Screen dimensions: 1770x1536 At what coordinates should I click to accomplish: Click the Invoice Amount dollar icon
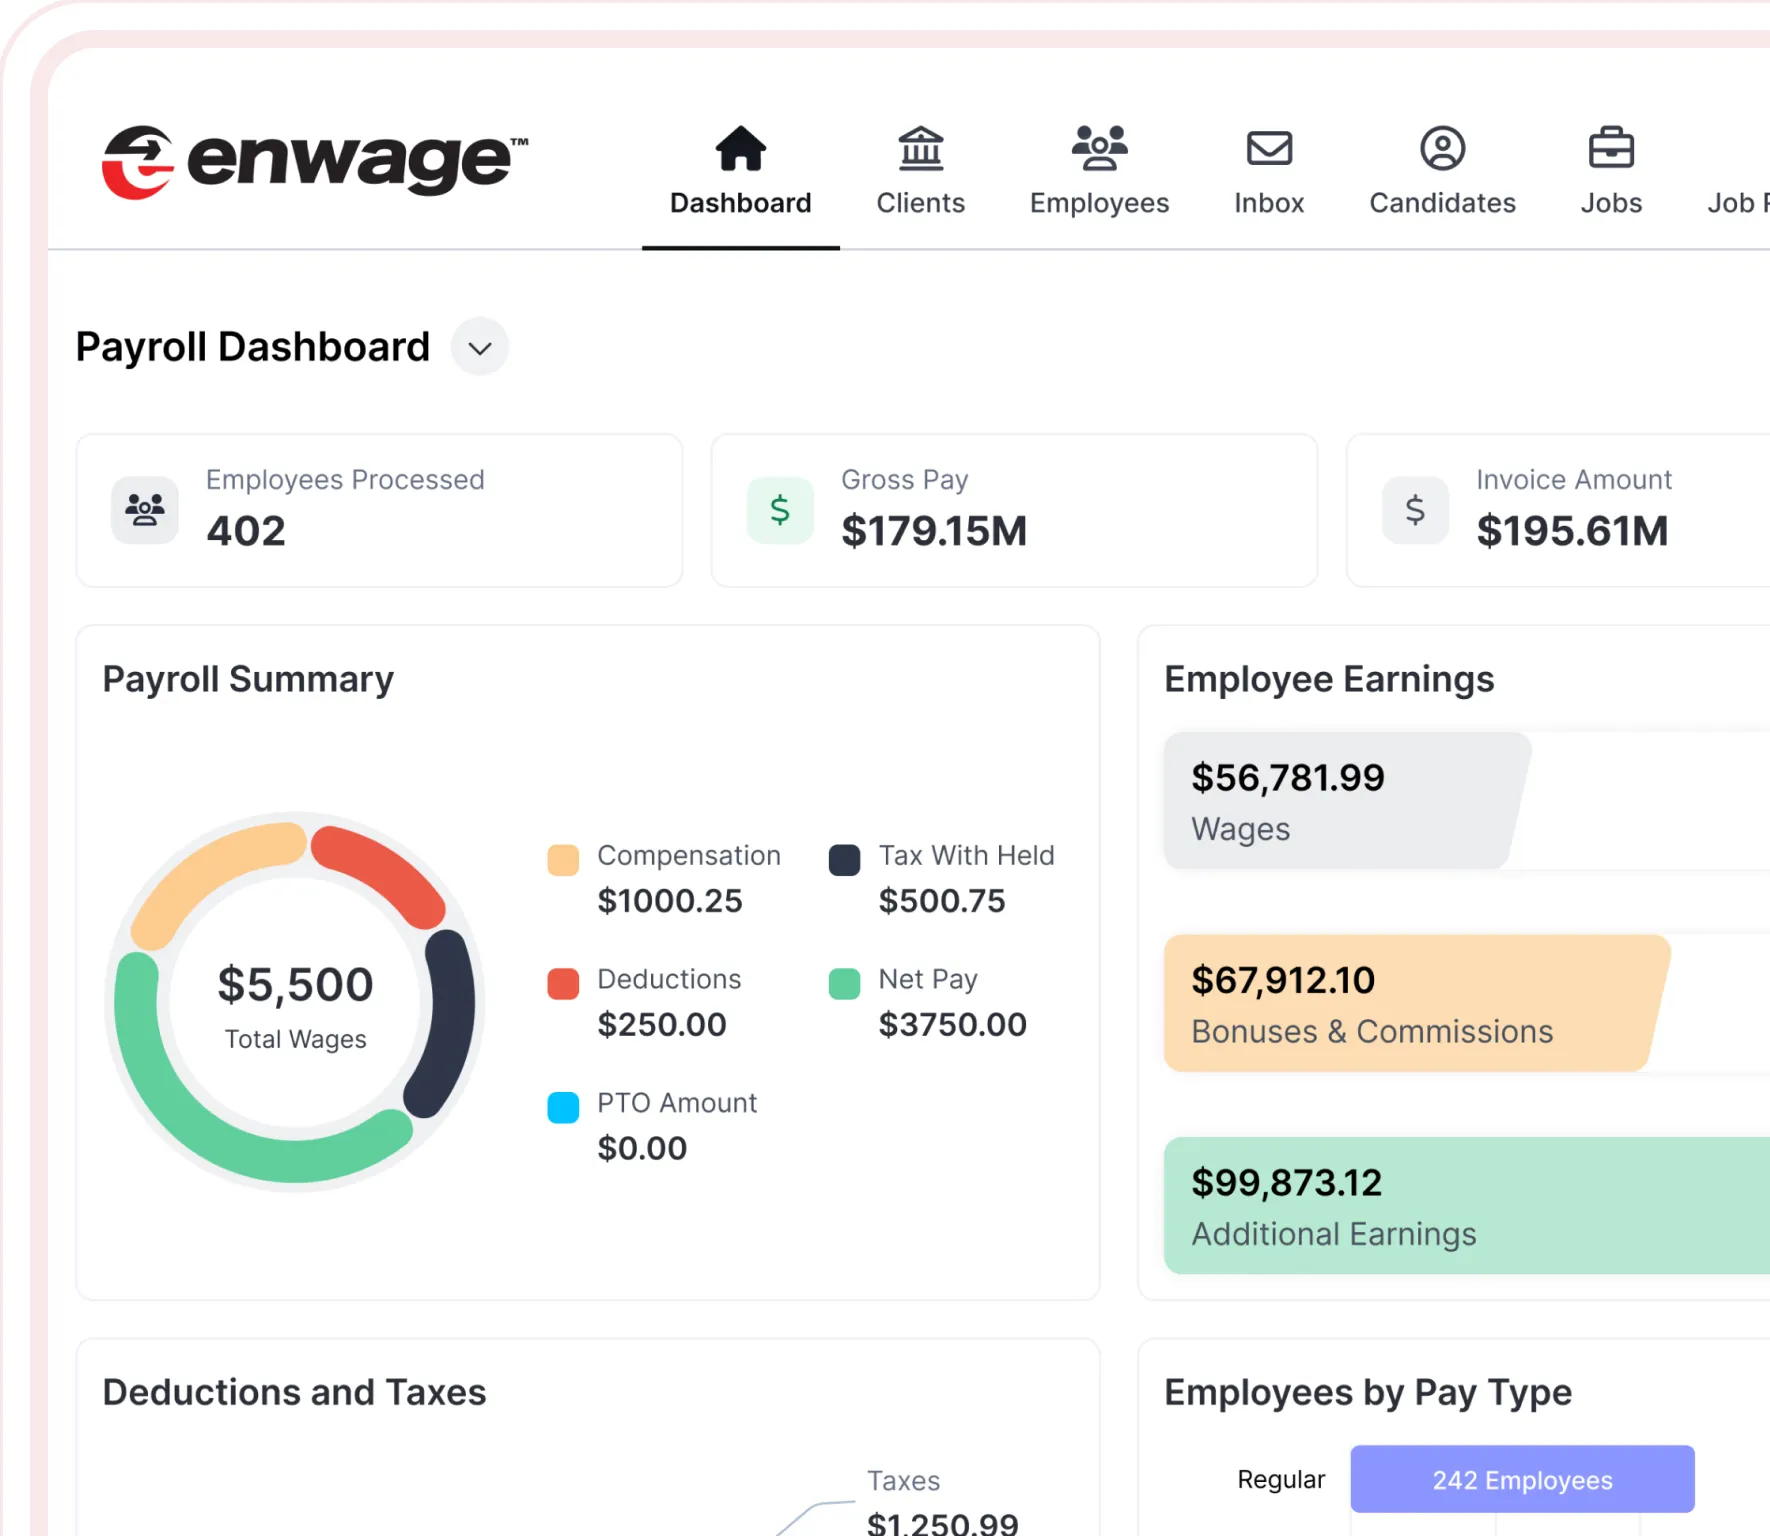[x=1415, y=510]
